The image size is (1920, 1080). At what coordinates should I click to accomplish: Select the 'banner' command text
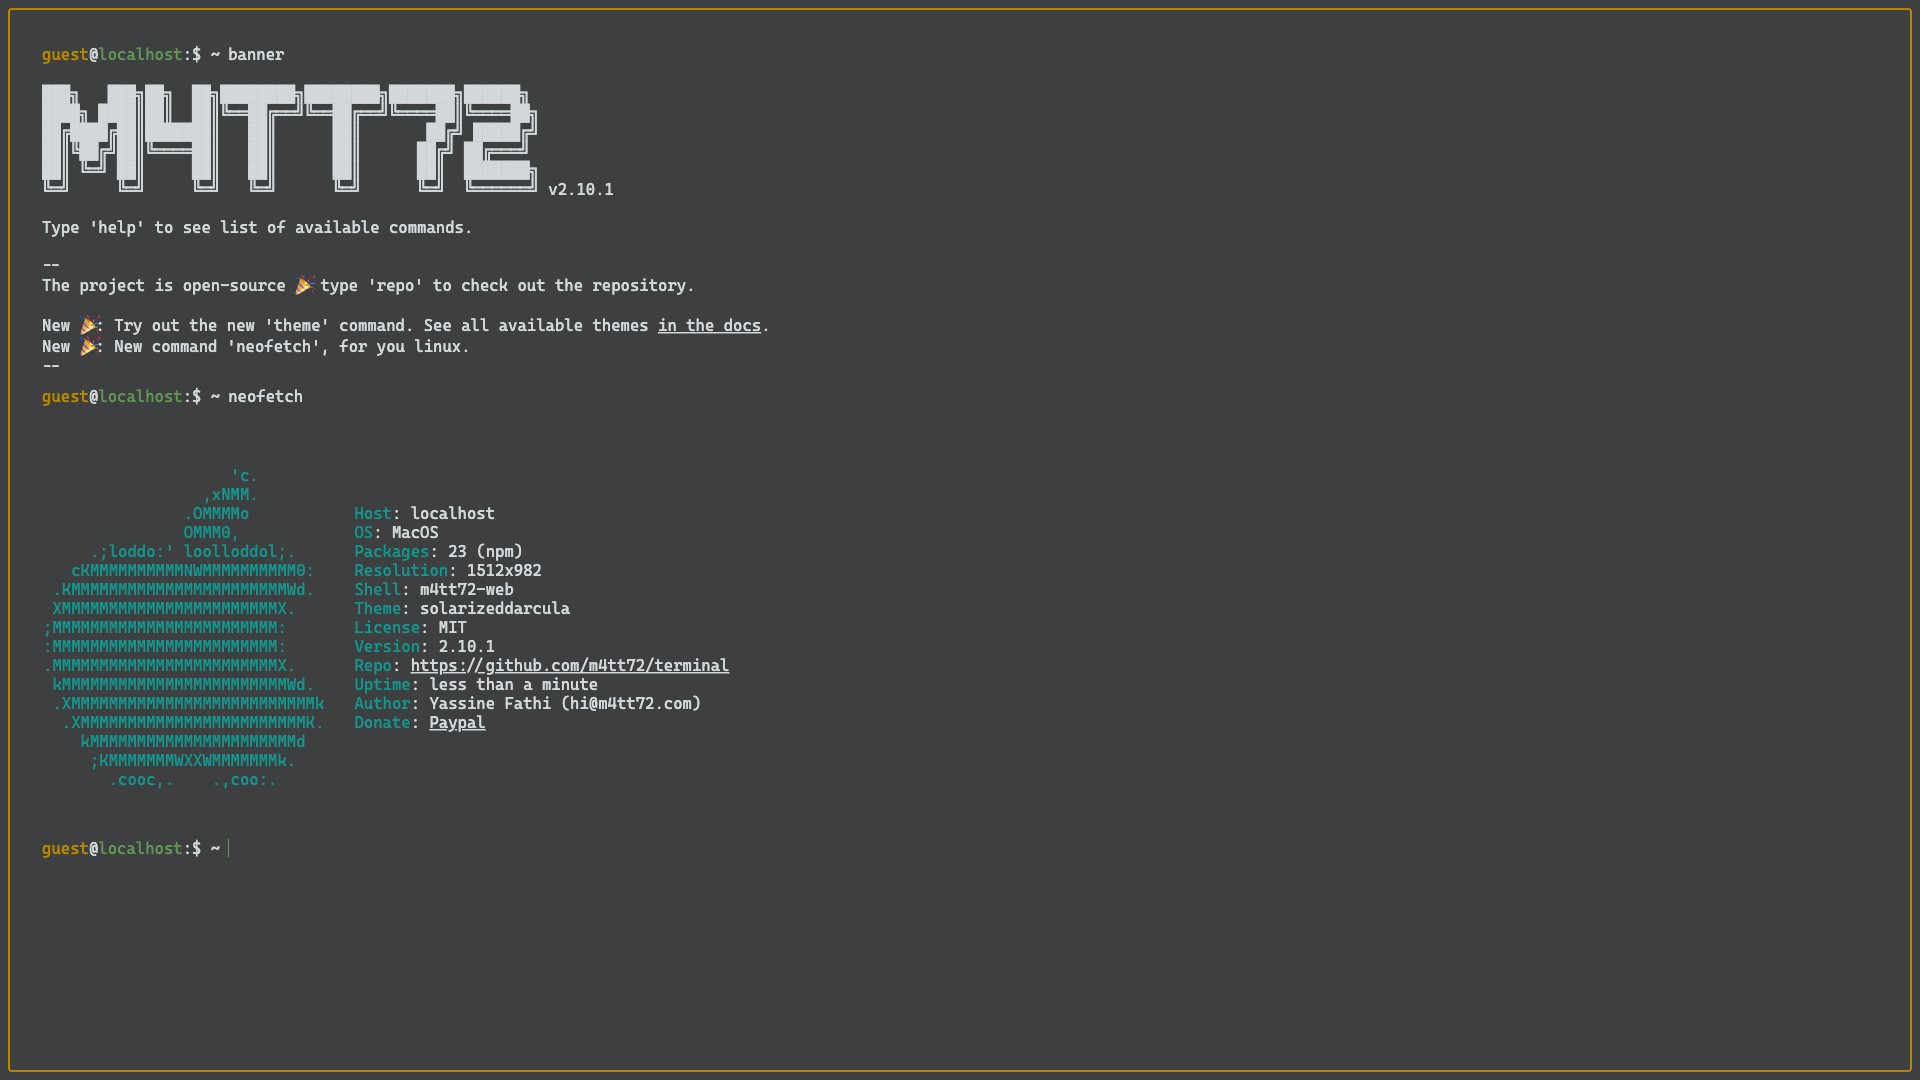pyautogui.click(x=256, y=55)
